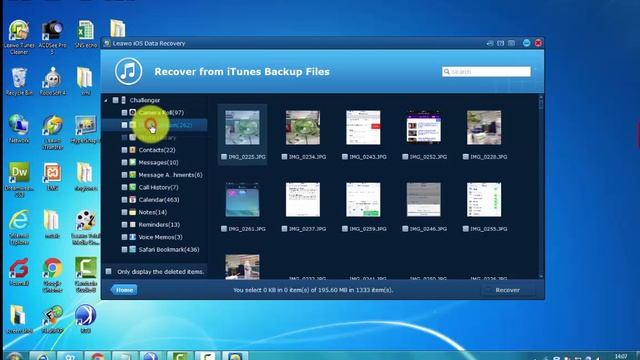This screenshot has width=640, height=360.
Task: Select Contacts(22) in the category tree
Action: (x=157, y=150)
